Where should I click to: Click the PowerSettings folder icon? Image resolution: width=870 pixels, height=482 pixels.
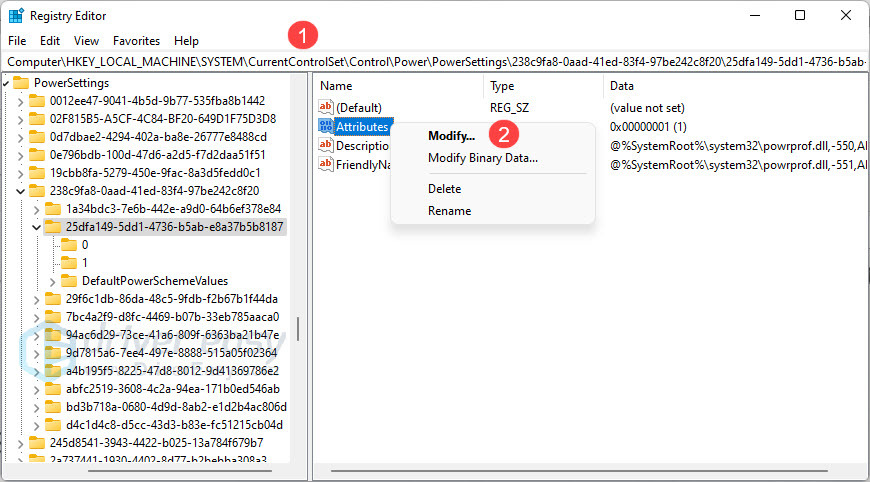point(21,82)
